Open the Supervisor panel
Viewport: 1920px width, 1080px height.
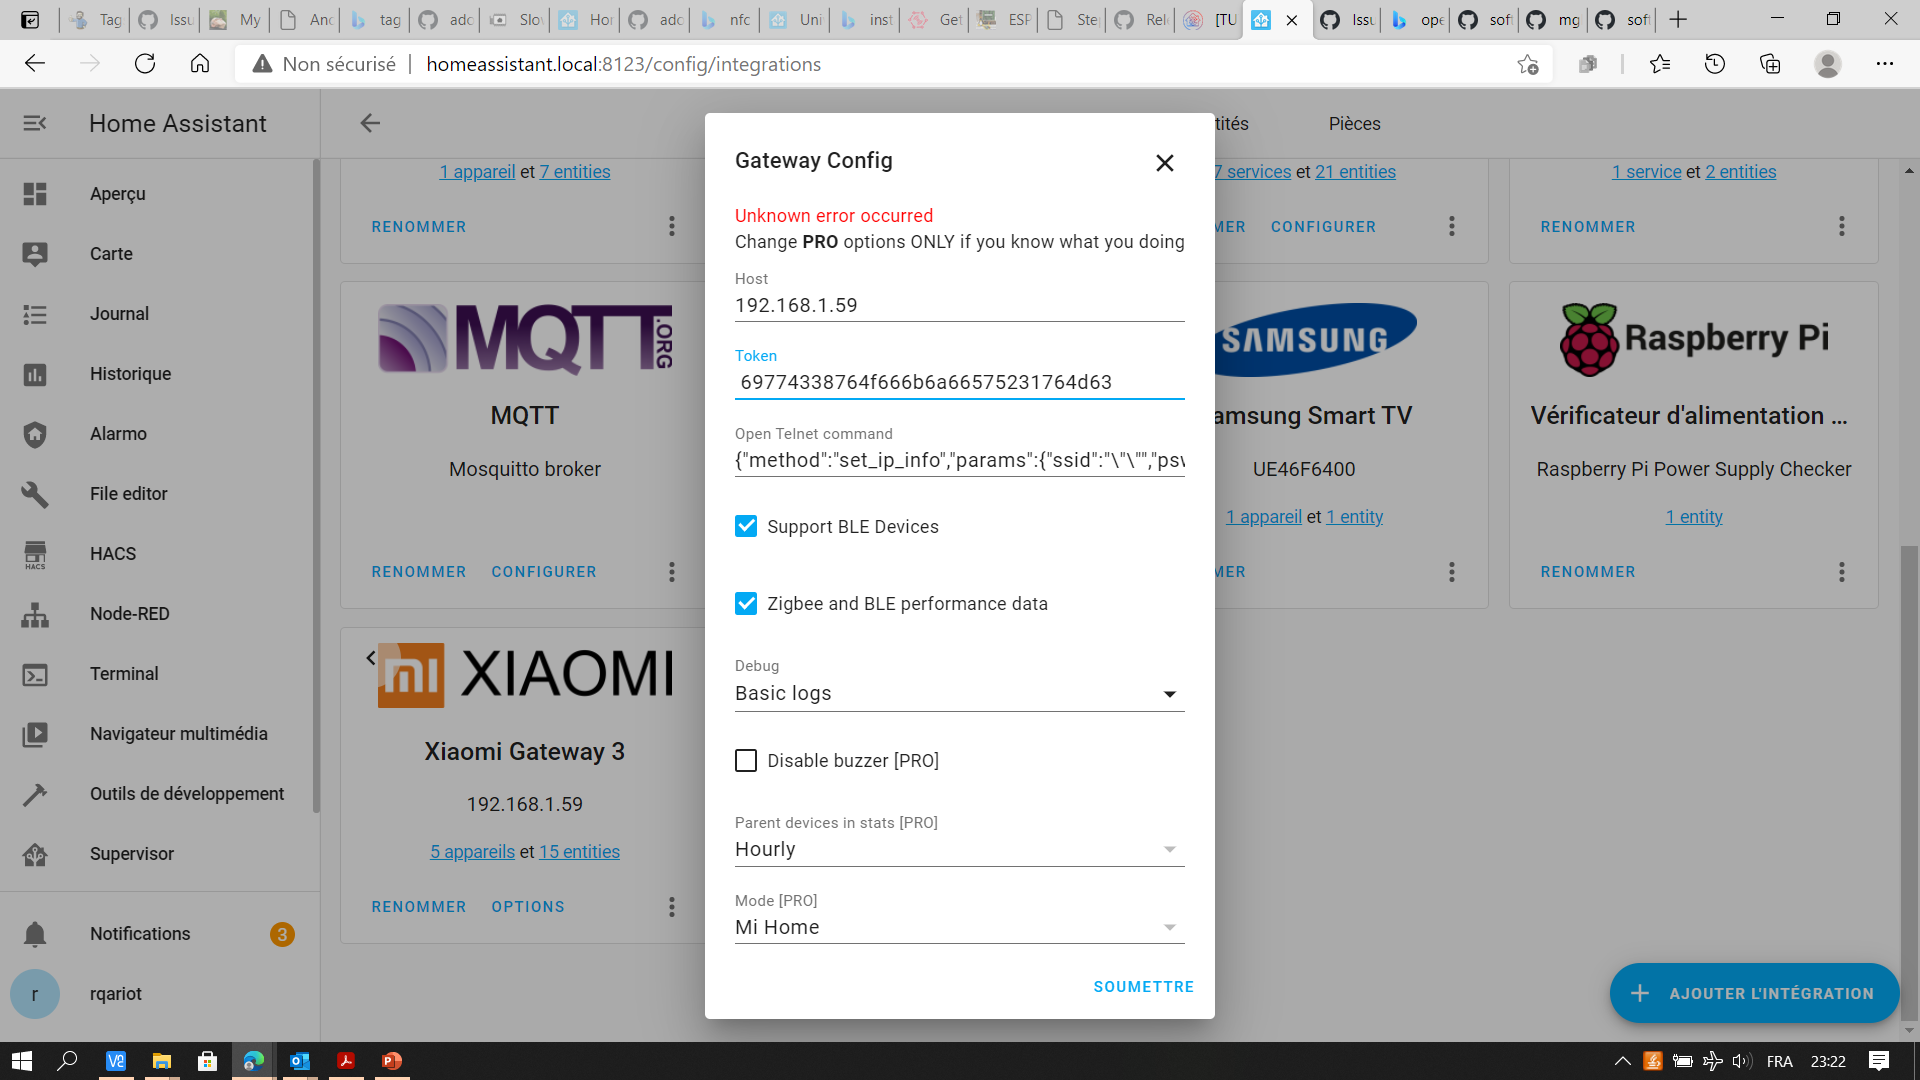coord(131,853)
